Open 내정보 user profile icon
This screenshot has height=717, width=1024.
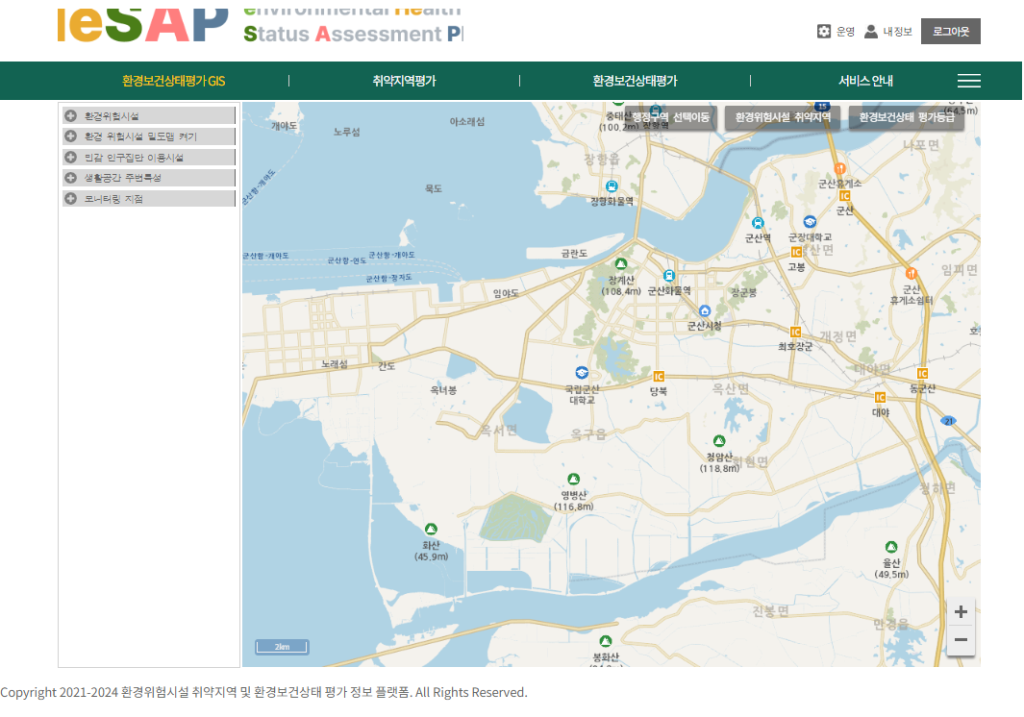tap(871, 31)
